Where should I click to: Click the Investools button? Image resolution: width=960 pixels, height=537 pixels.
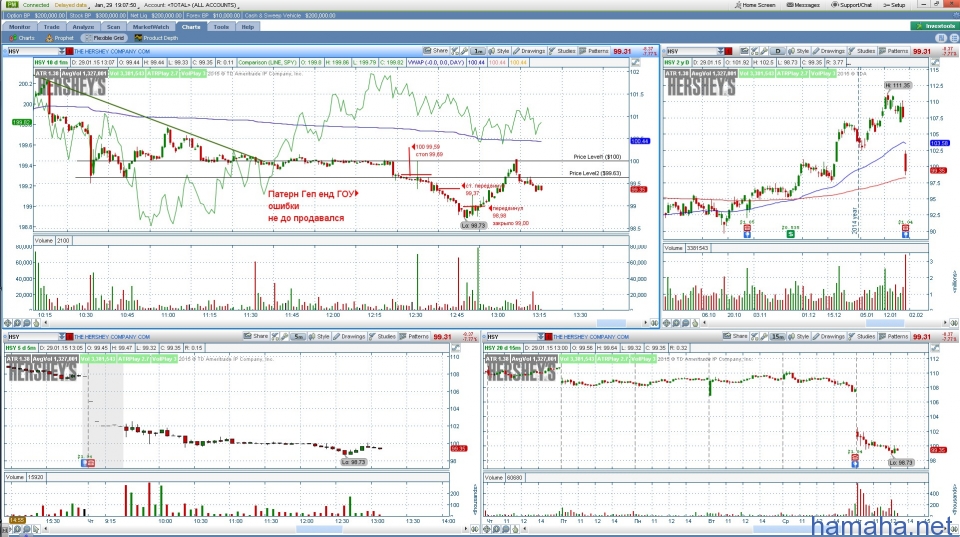point(934,26)
